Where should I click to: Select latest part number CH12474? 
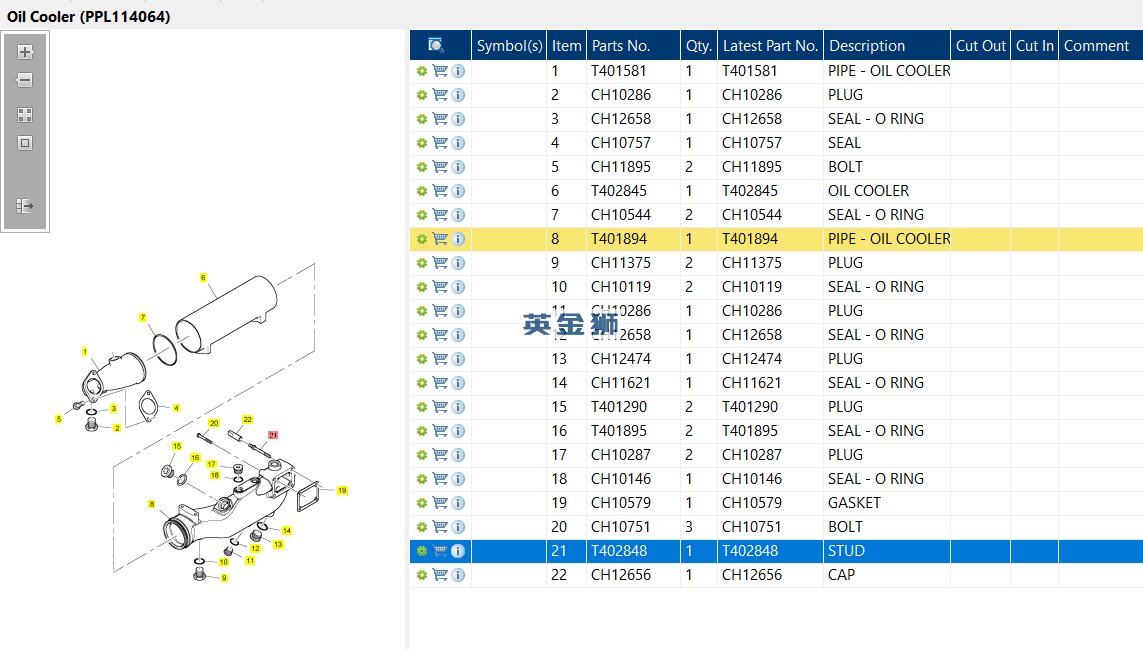coord(752,359)
